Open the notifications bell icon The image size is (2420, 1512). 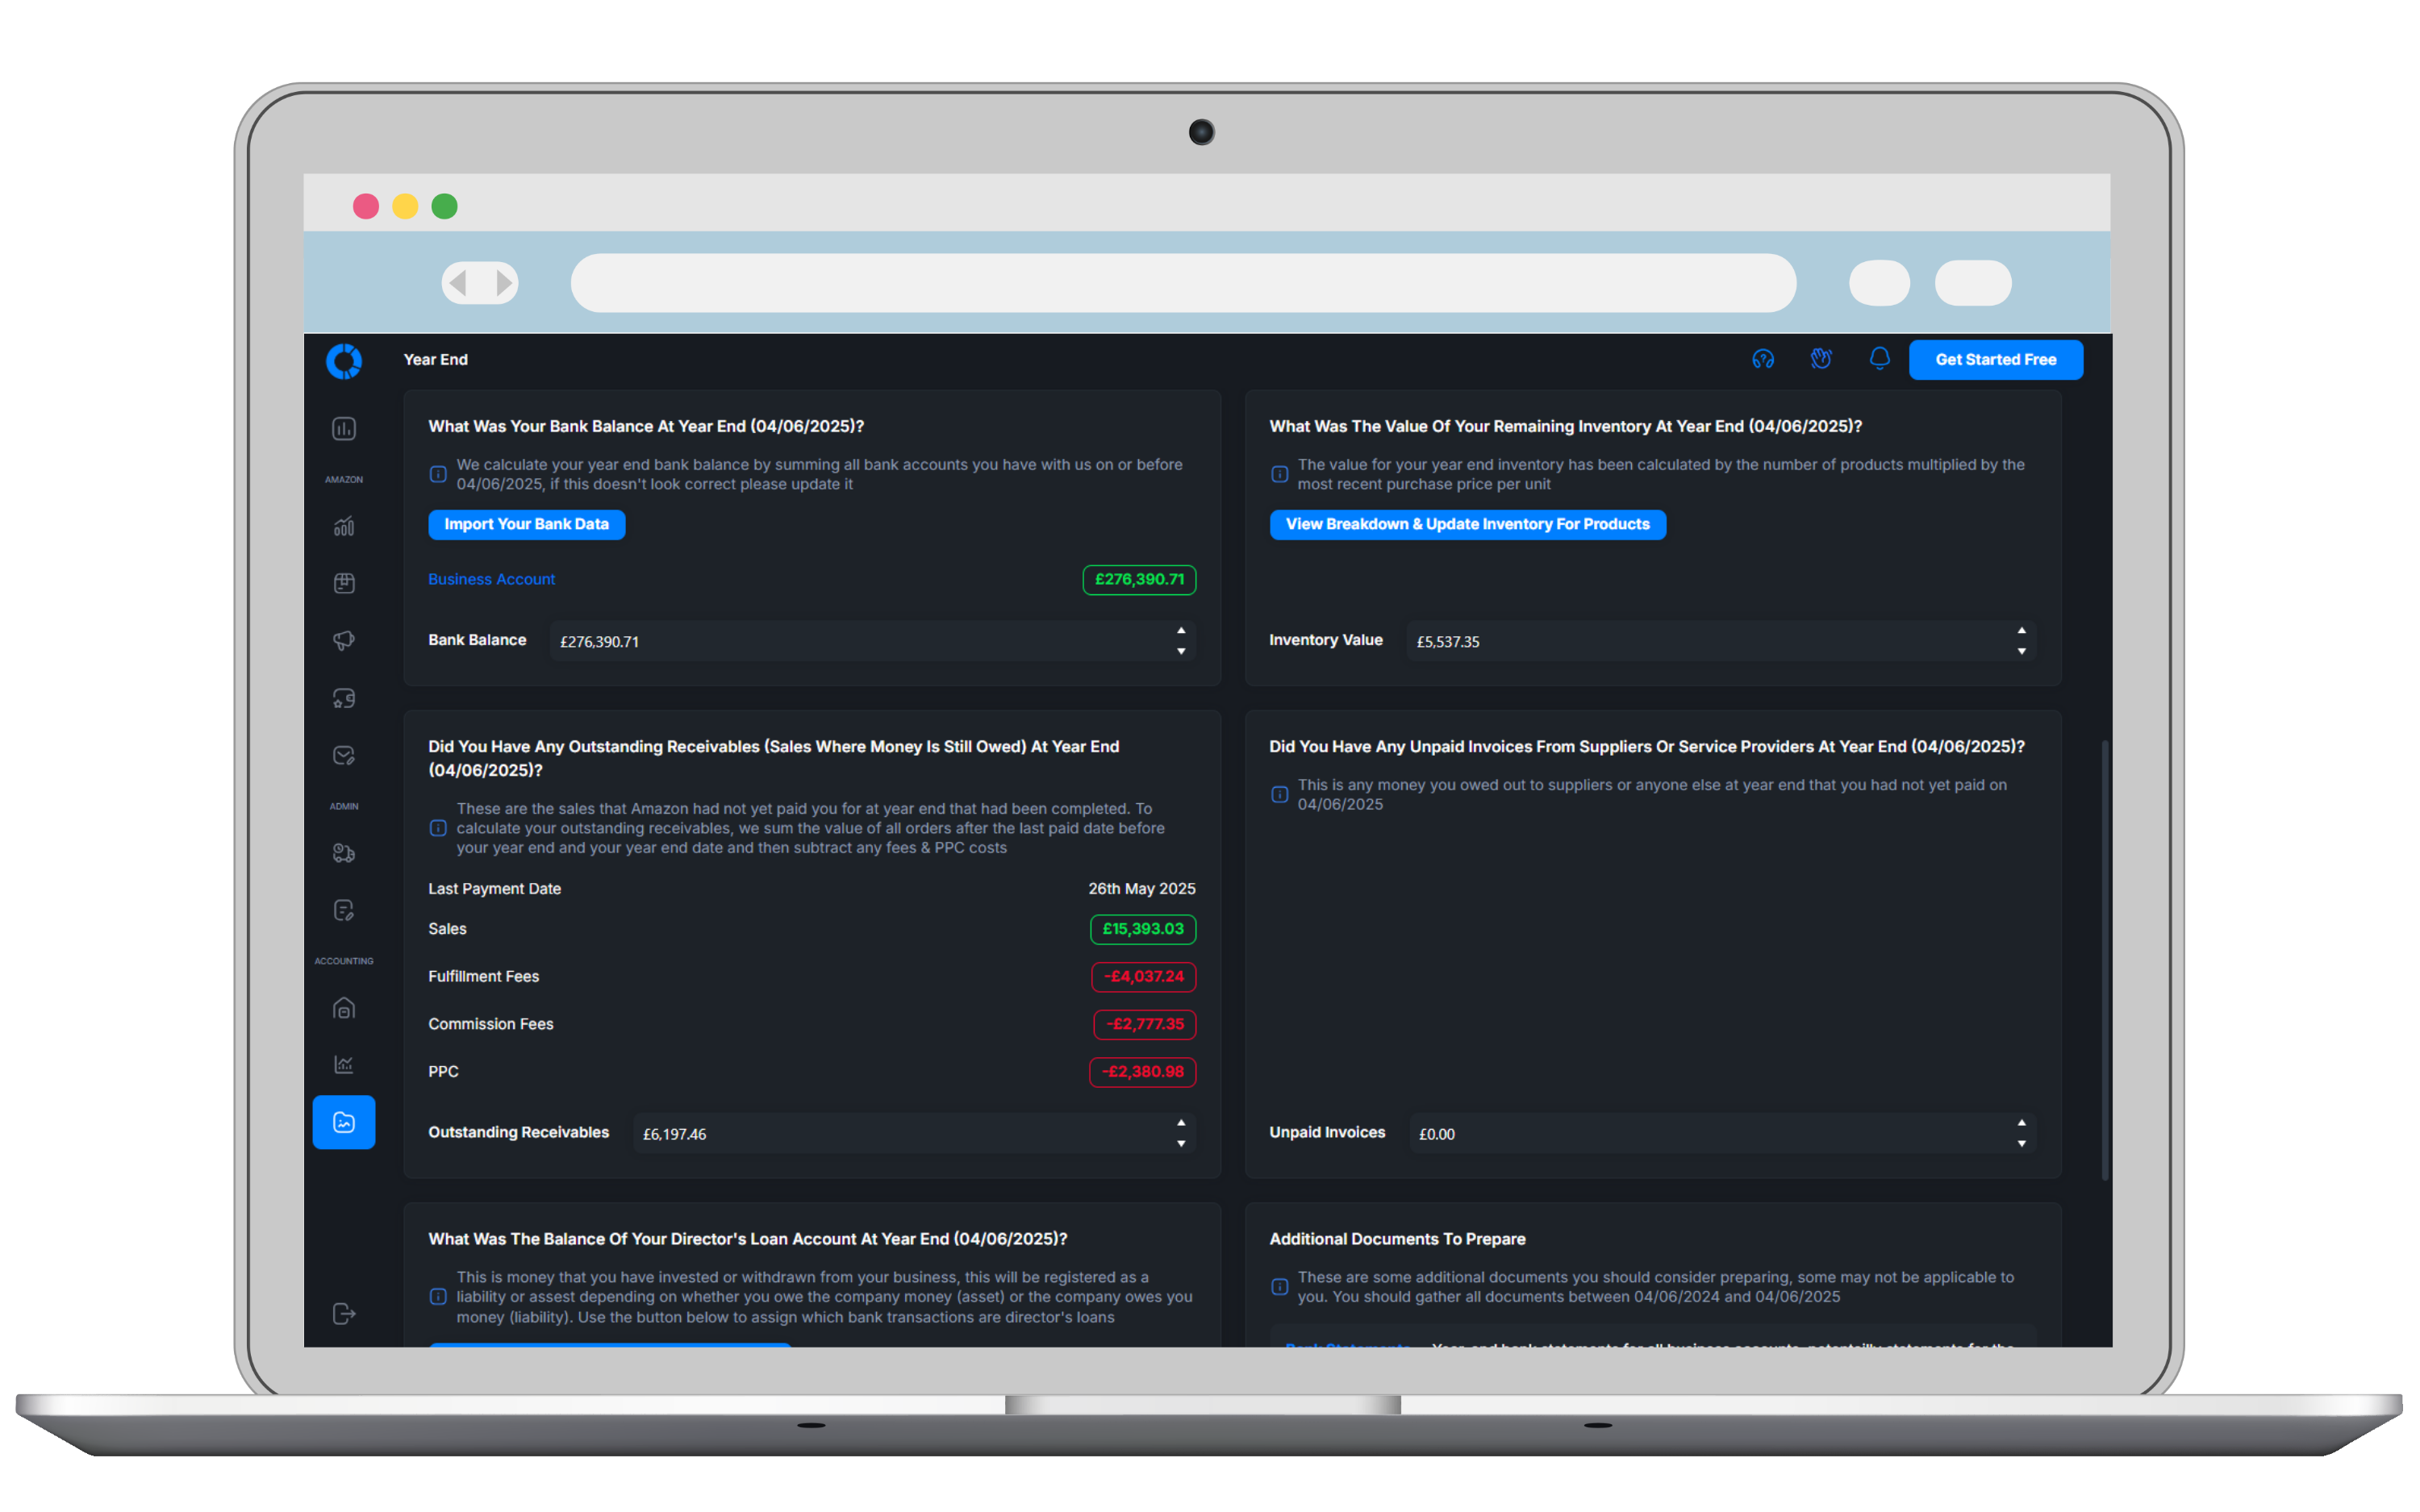[x=1880, y=359]
